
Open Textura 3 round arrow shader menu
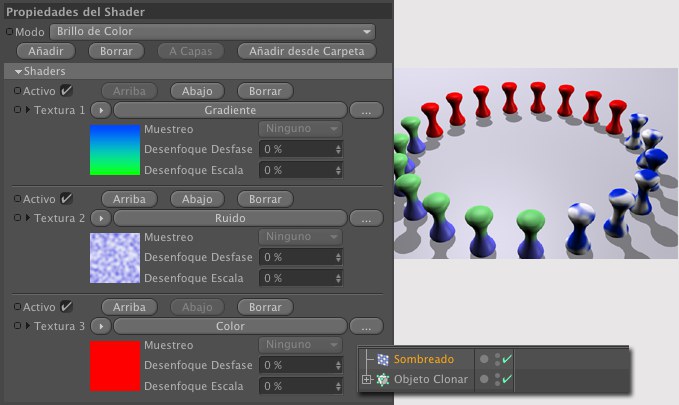101,326
